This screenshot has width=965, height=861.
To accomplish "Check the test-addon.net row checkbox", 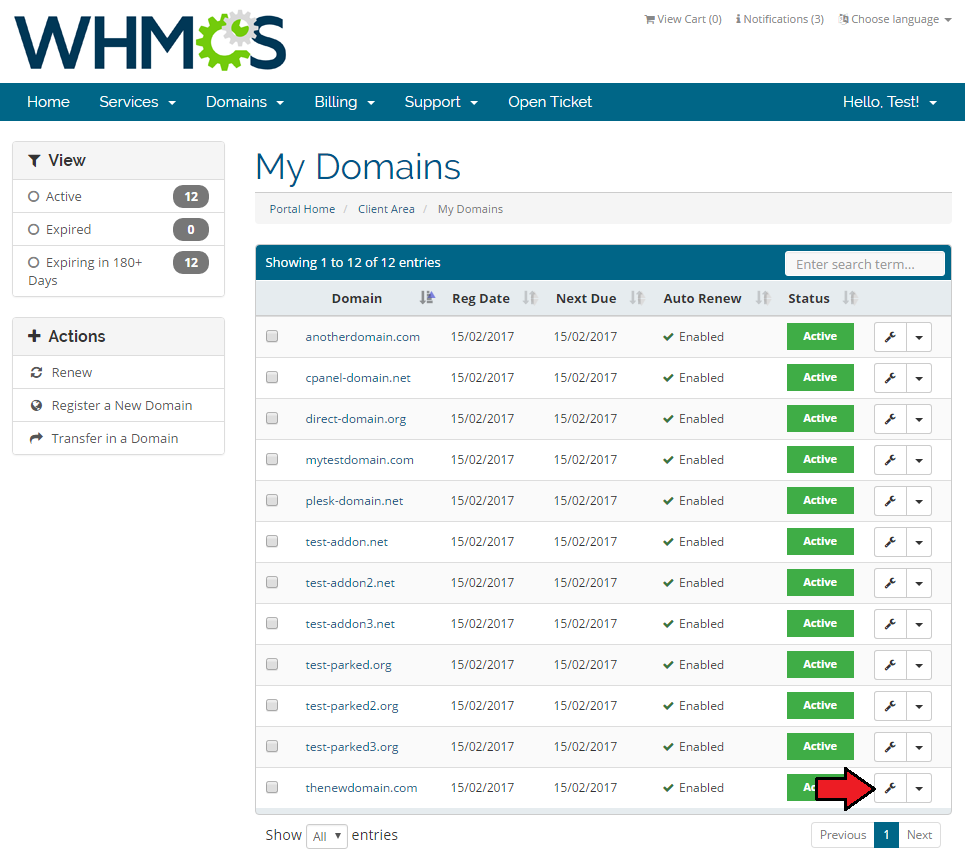I will tap(272, 541).
